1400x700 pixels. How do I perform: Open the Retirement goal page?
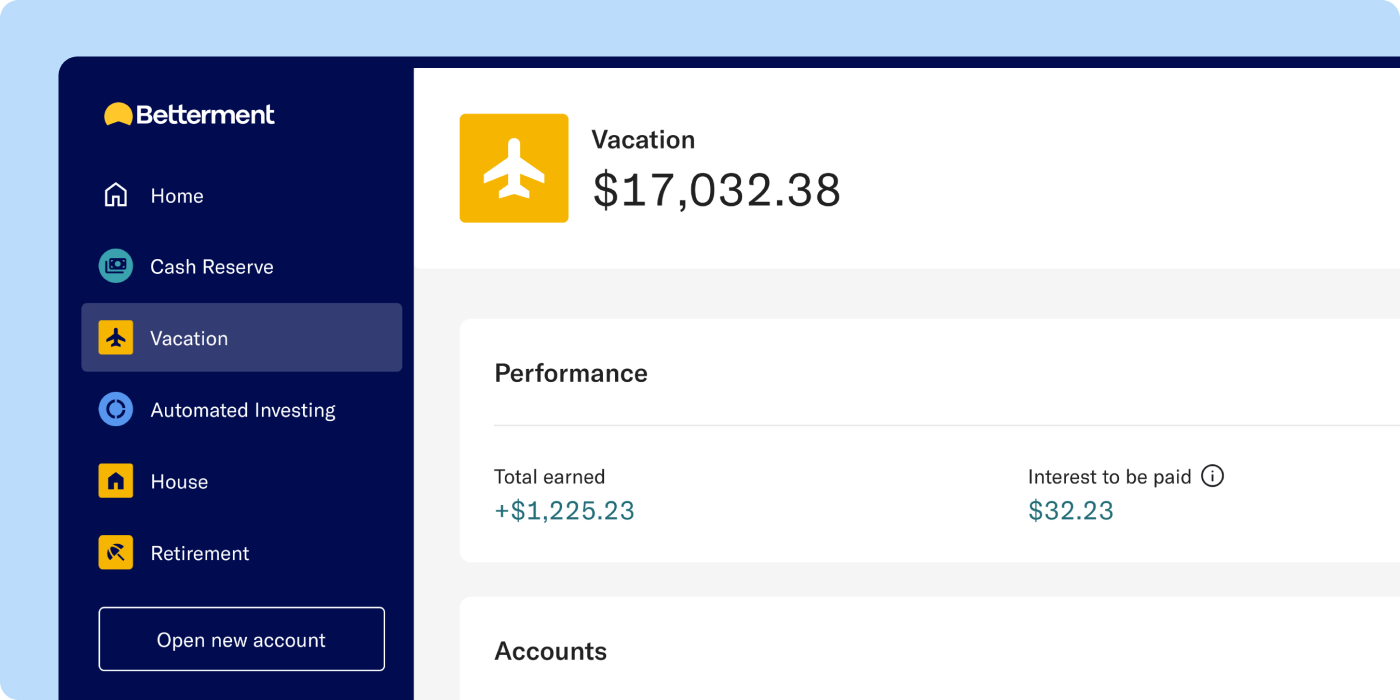[x=200, y=553]
